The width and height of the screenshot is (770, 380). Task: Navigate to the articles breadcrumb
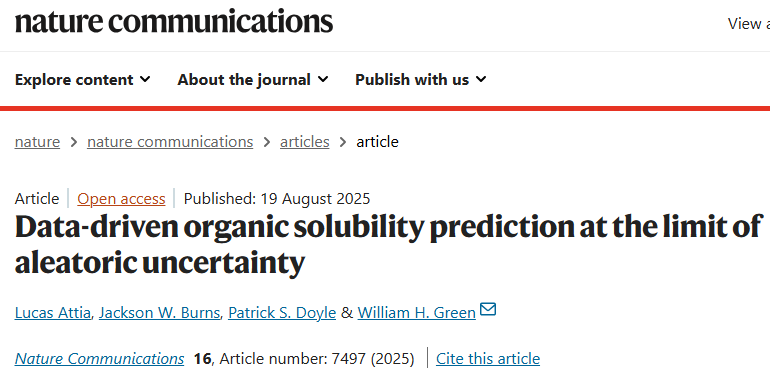pyautogui.click(x=304, y=142)
